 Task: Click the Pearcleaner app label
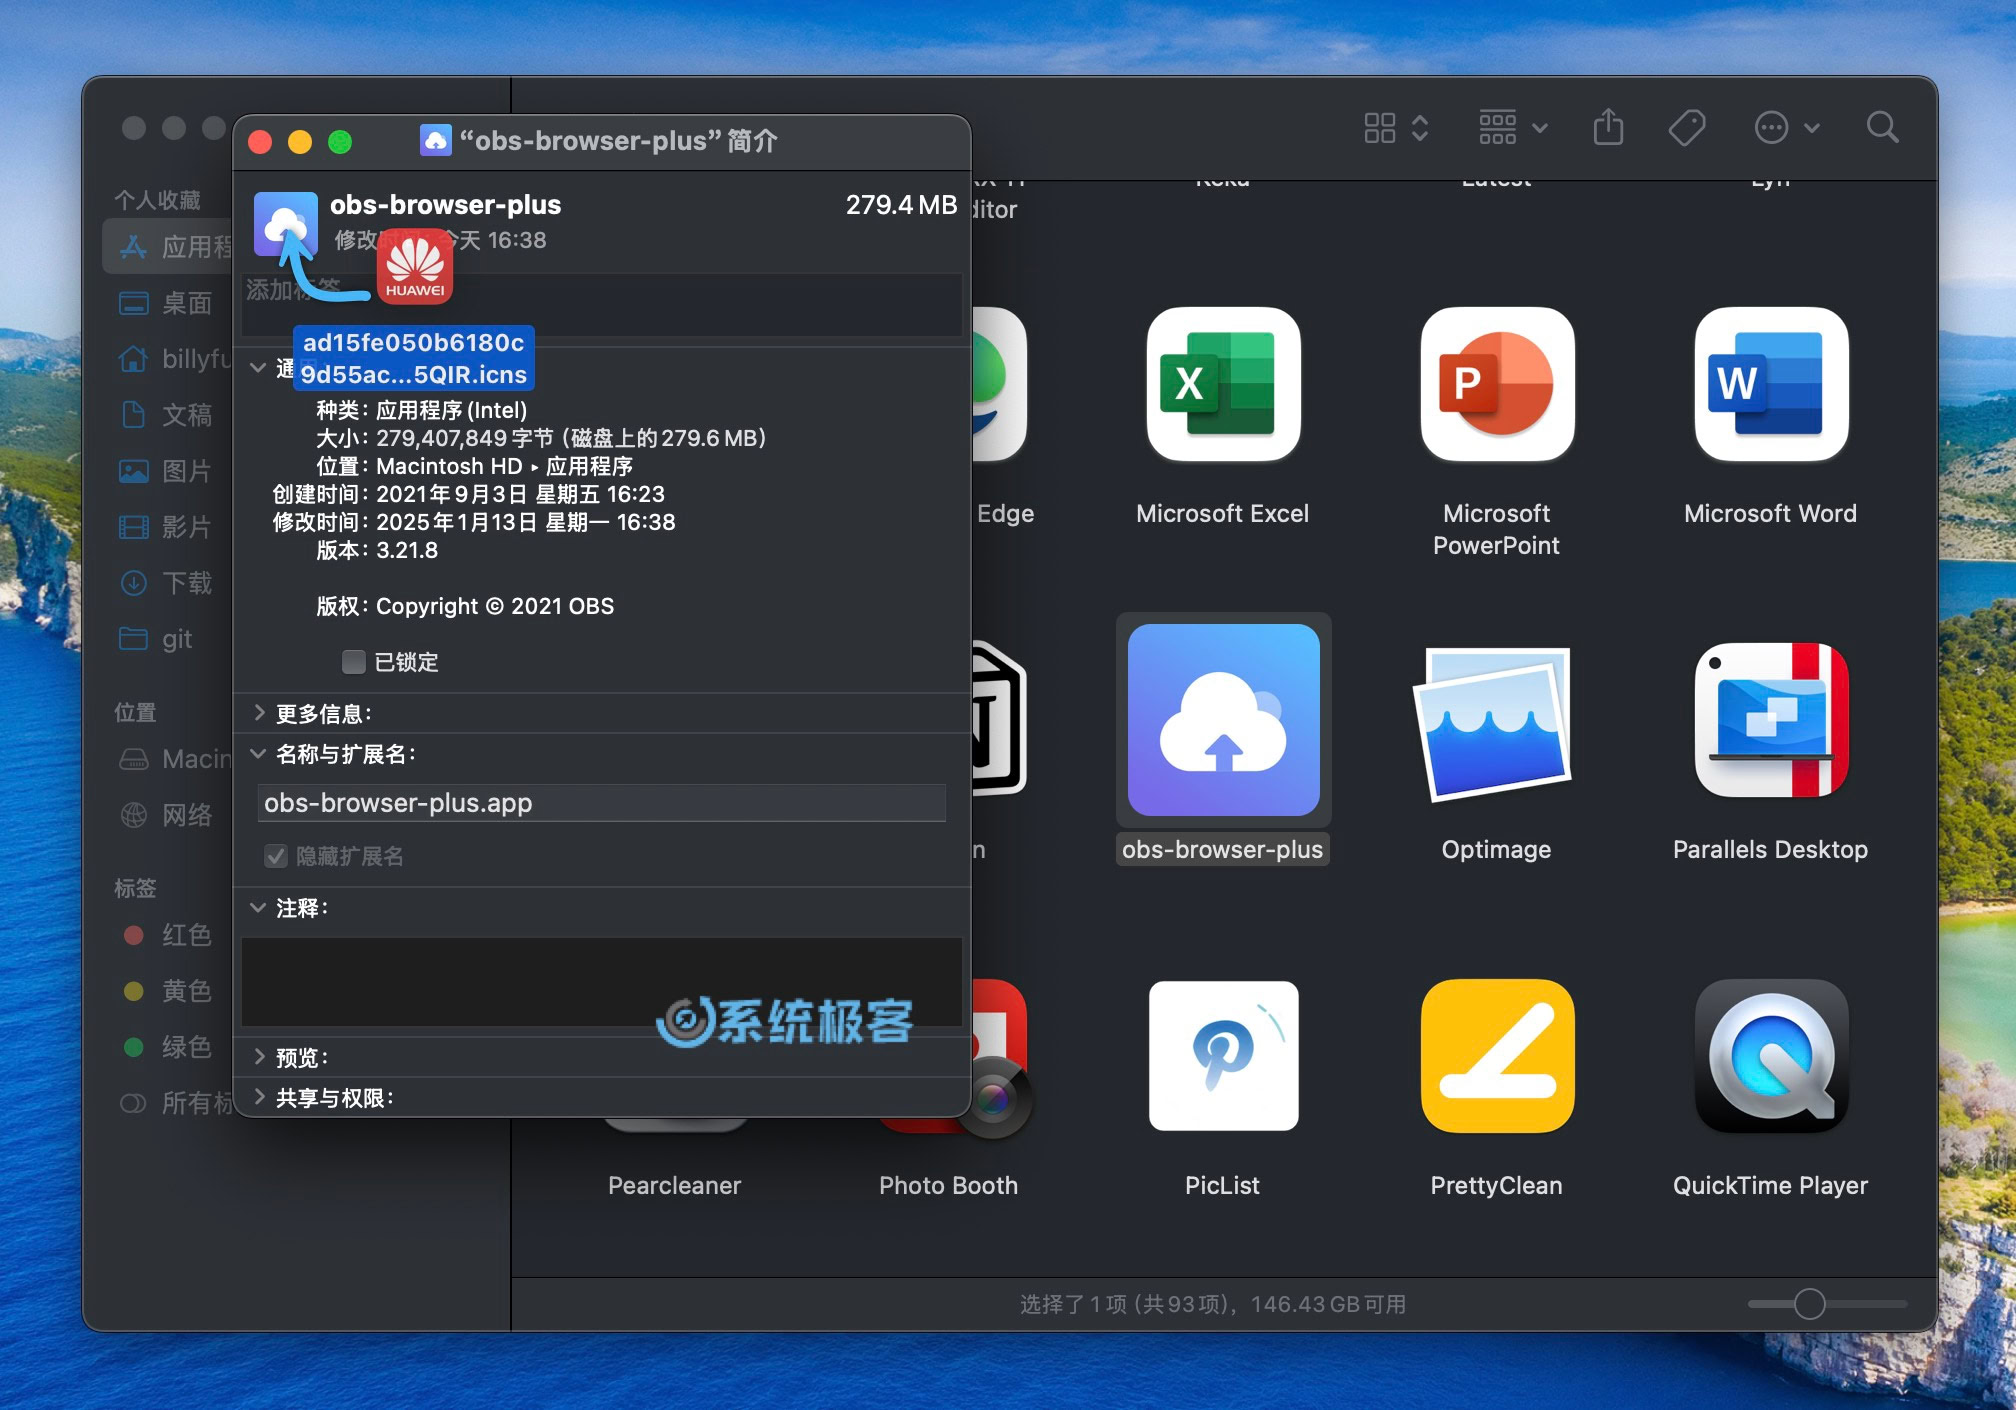[674, 1185]
